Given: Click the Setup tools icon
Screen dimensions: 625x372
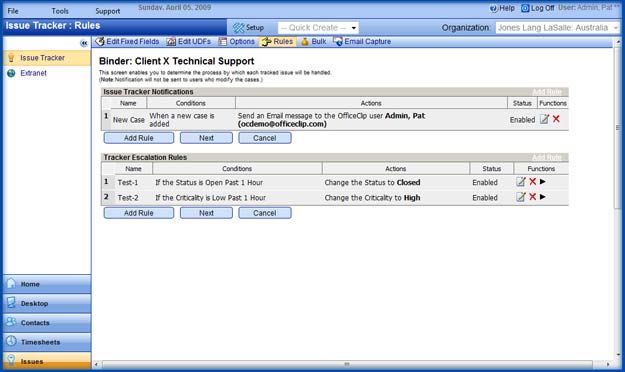Looking at the screenshot, I should [x=238, y=28].
